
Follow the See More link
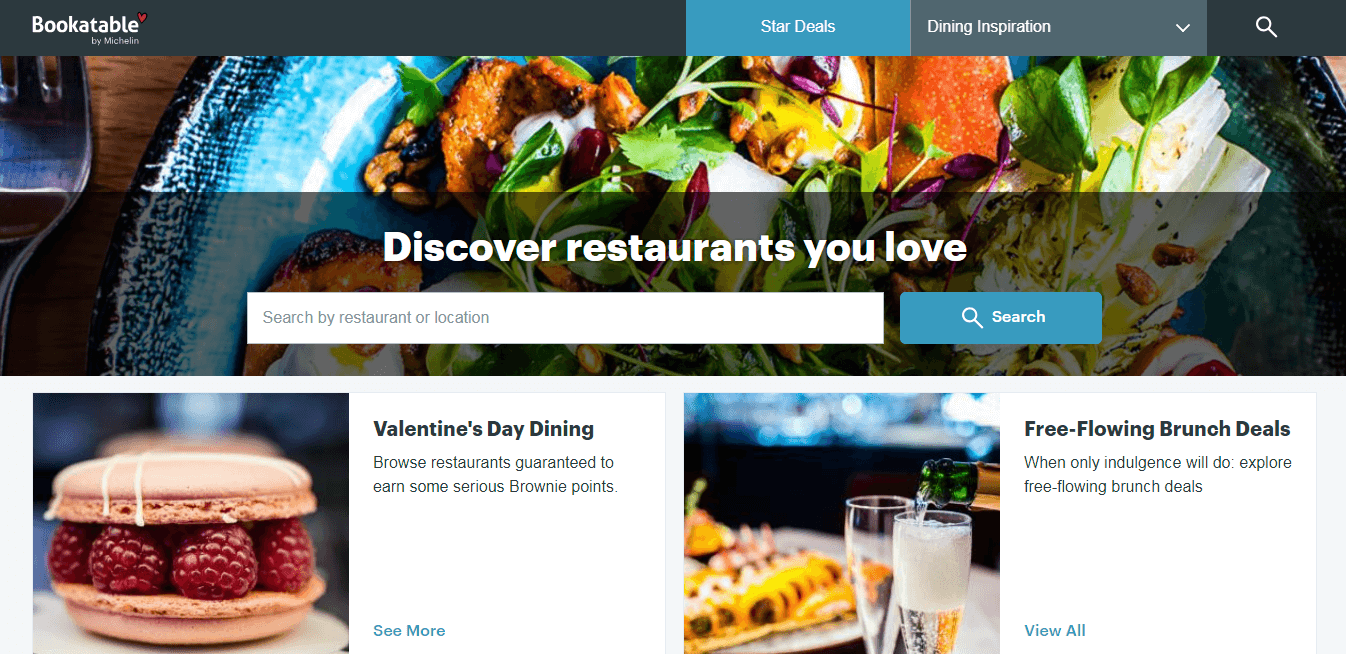[x=409, y=631]
